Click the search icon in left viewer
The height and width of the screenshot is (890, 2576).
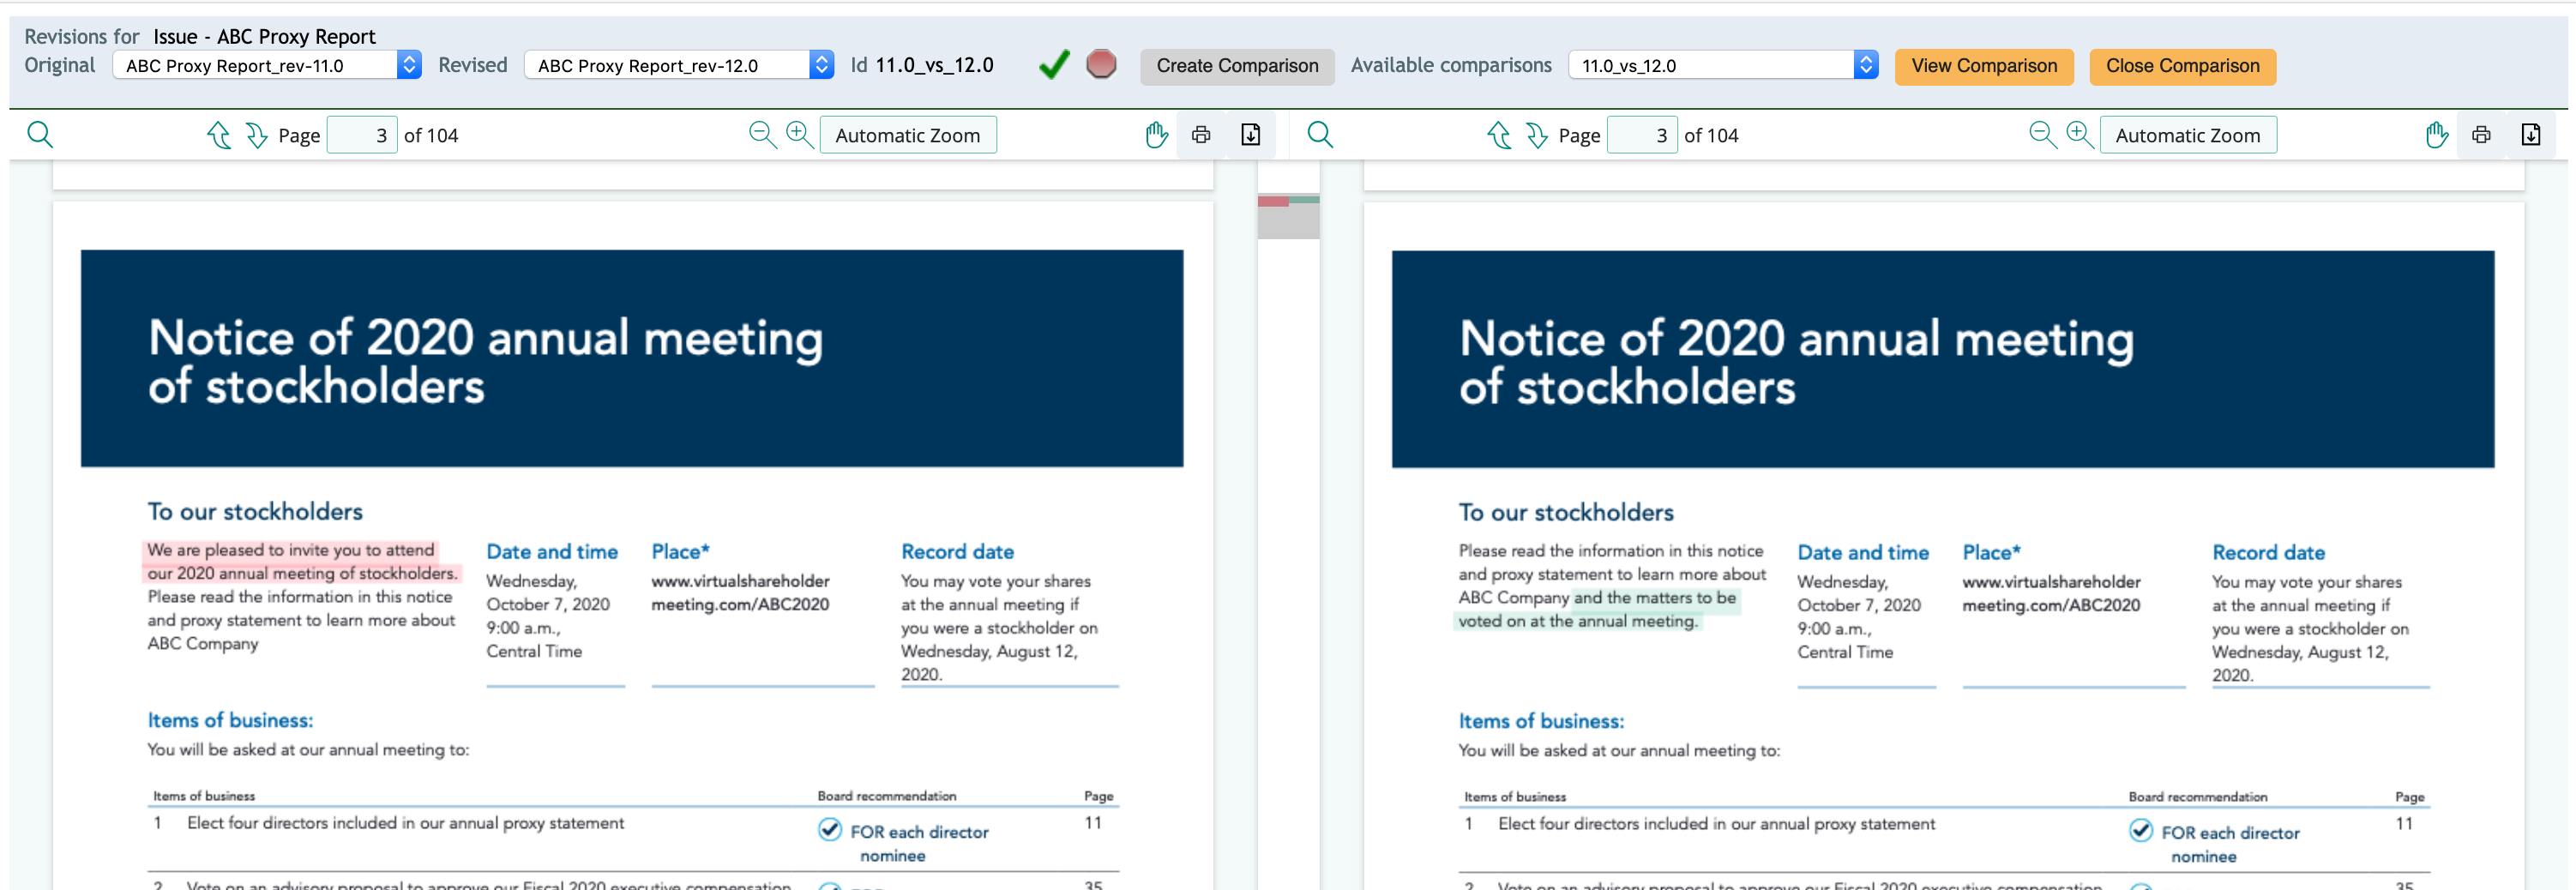(x=40, y=135)
